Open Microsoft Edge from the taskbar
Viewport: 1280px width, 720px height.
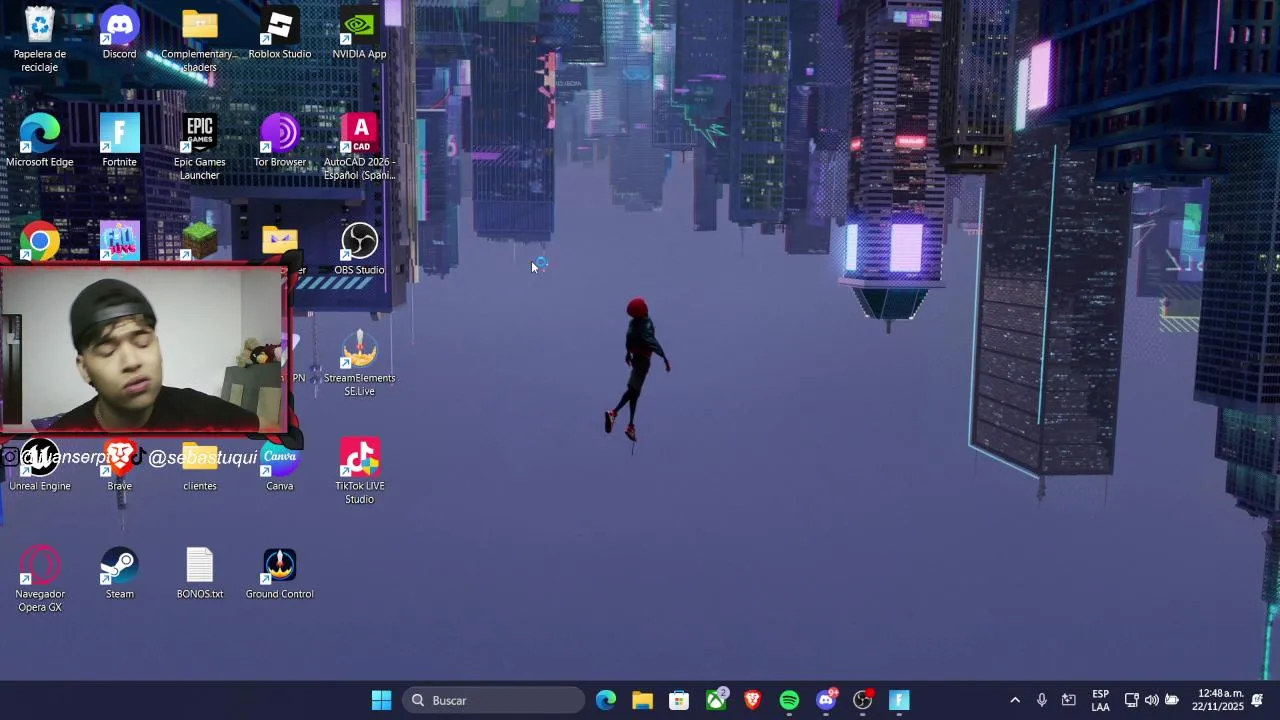coord(606,700)
